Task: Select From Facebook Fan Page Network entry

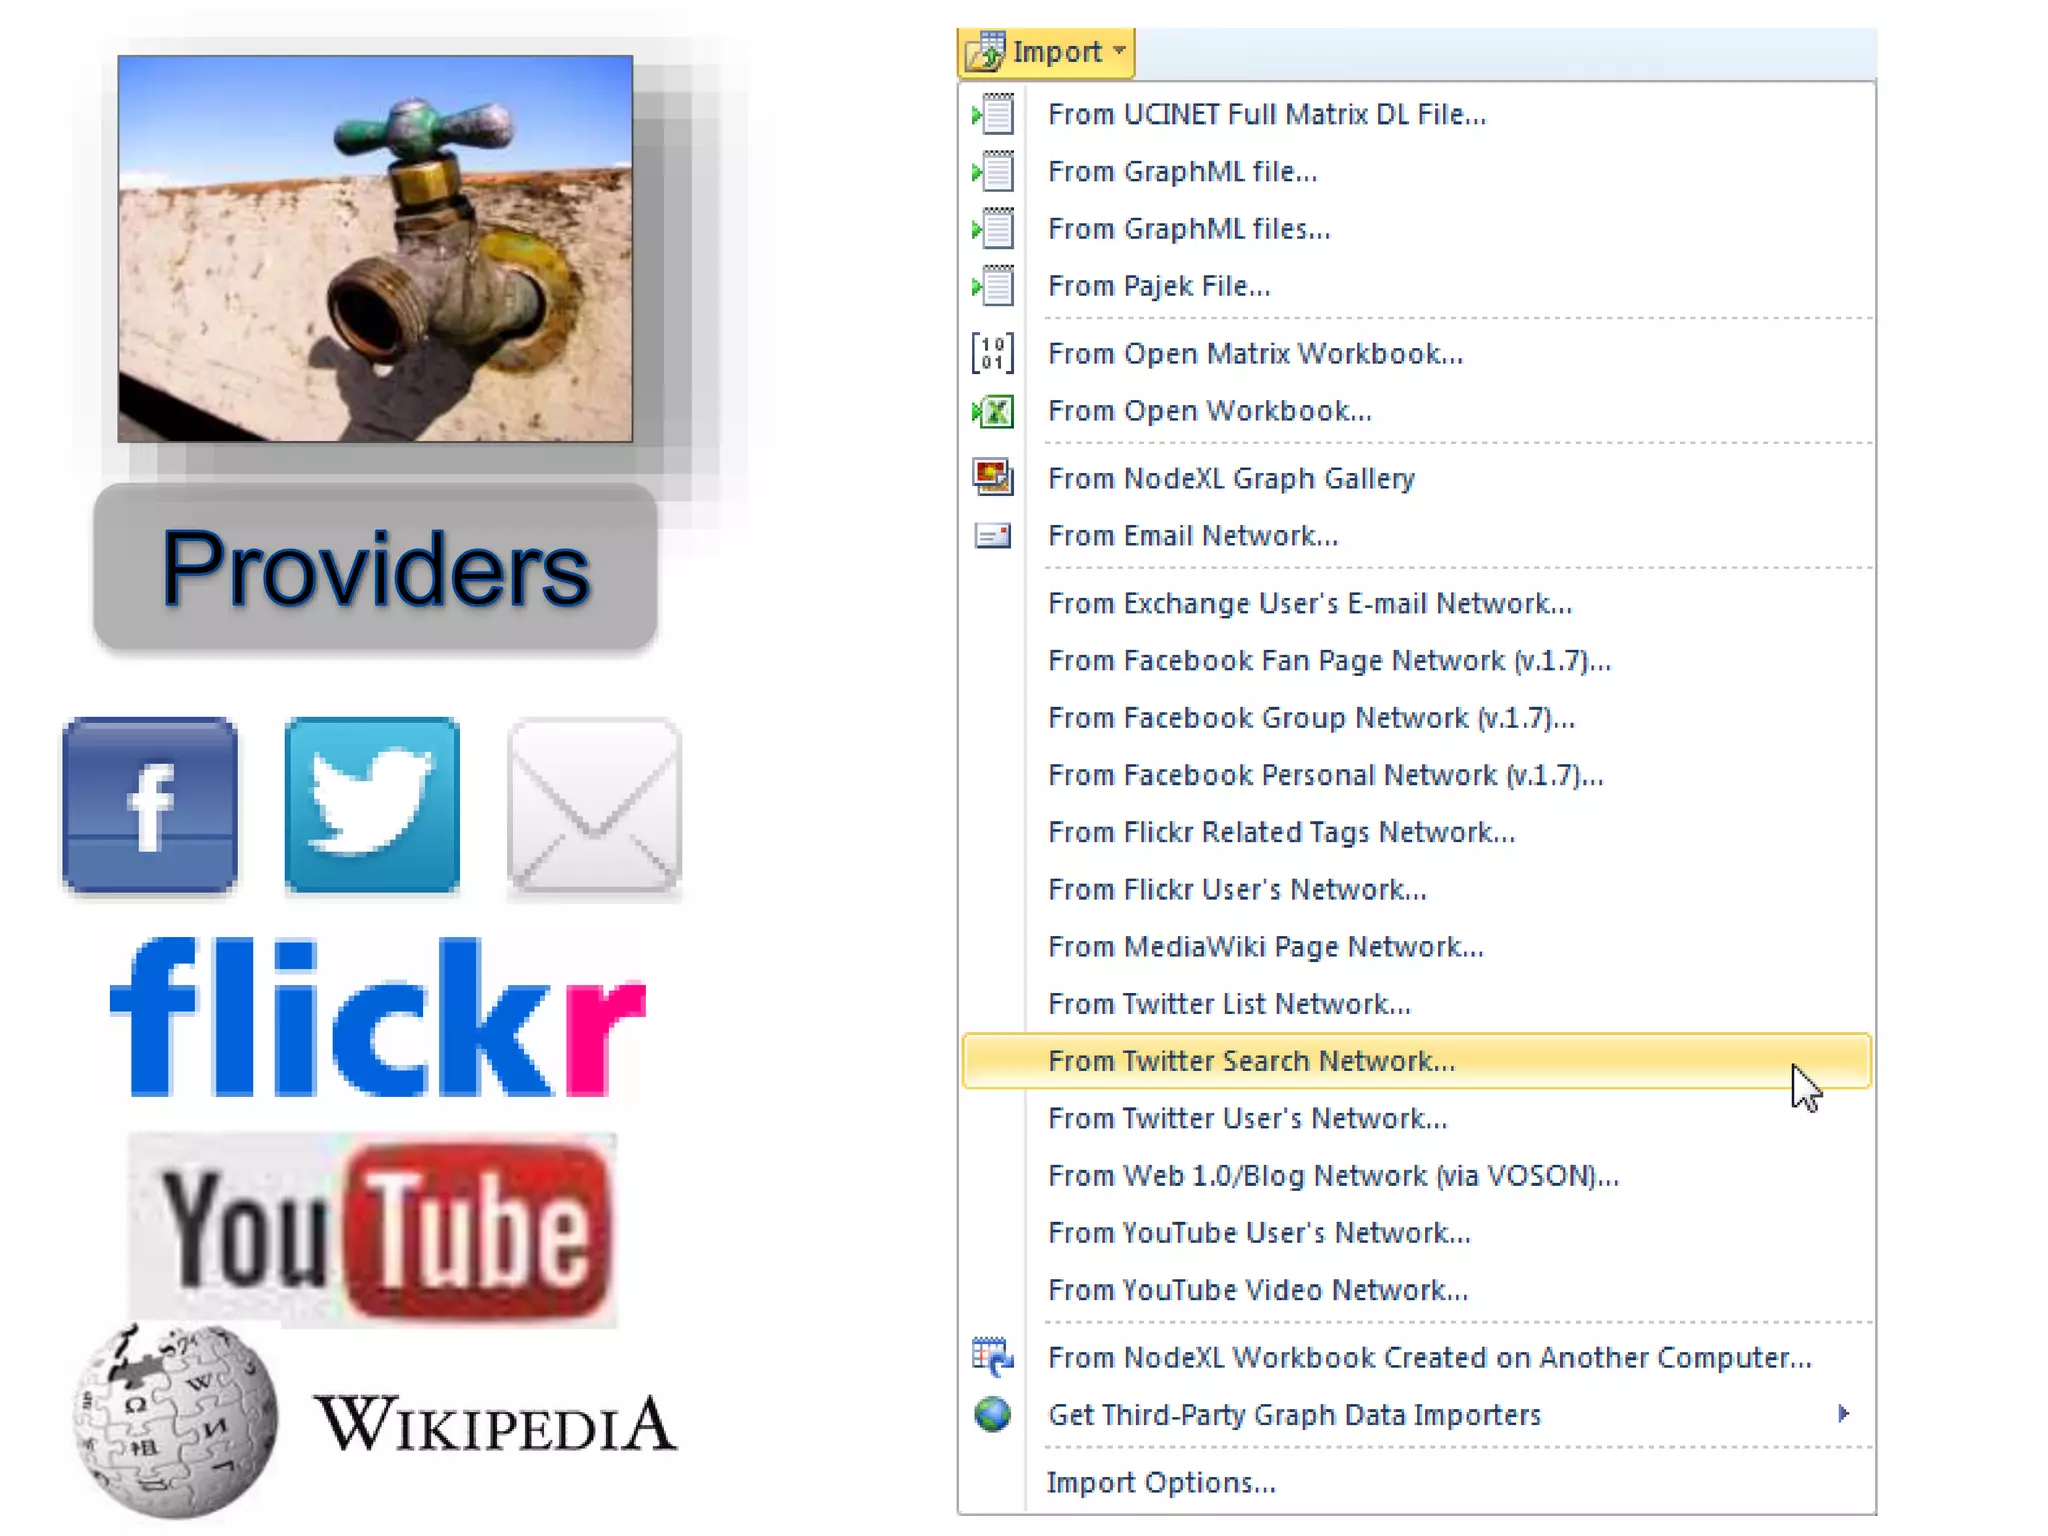Action: tap(1329, 661)
